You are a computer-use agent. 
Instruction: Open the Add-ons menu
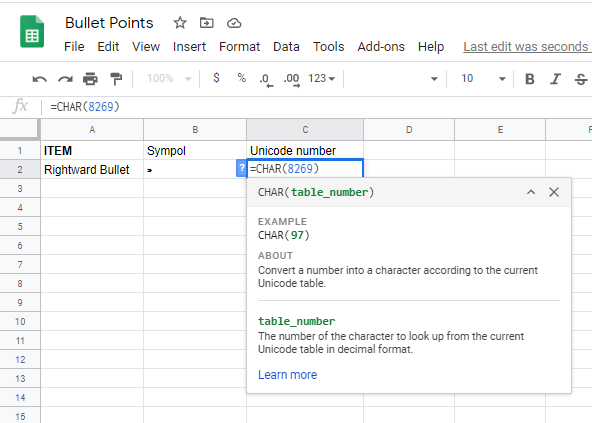381,46
